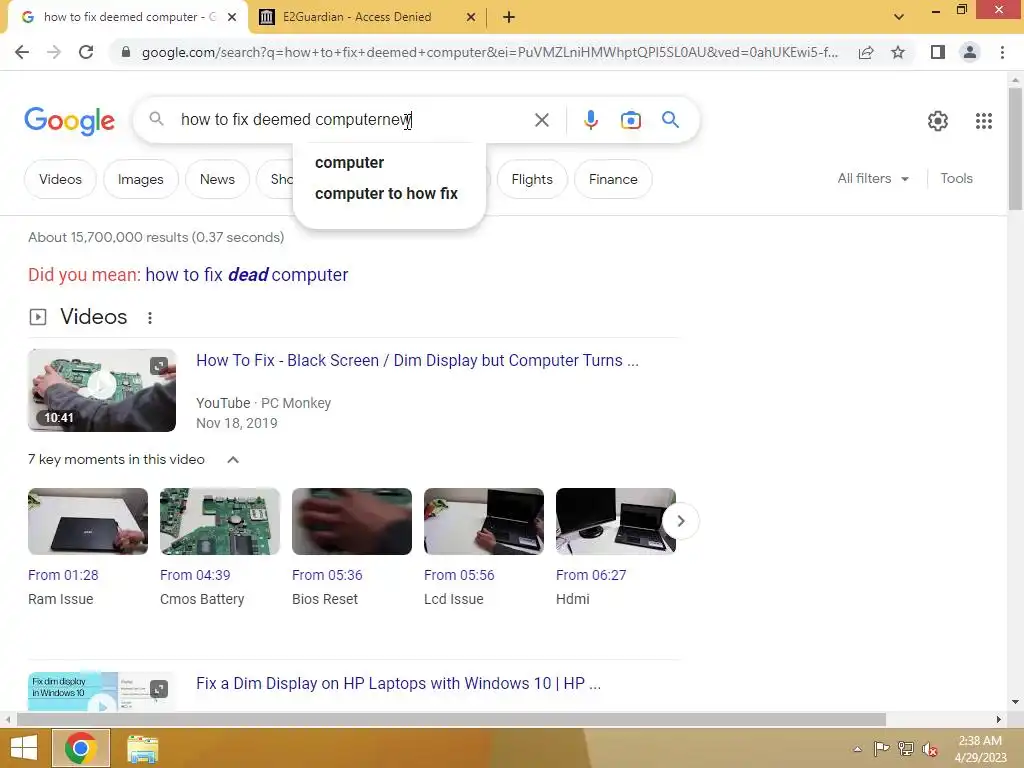Viewport: 1024px width, 768px height.
Task: Open 'Fix a Dim Display on HP Laptops' link
Action: click(398, 684)
